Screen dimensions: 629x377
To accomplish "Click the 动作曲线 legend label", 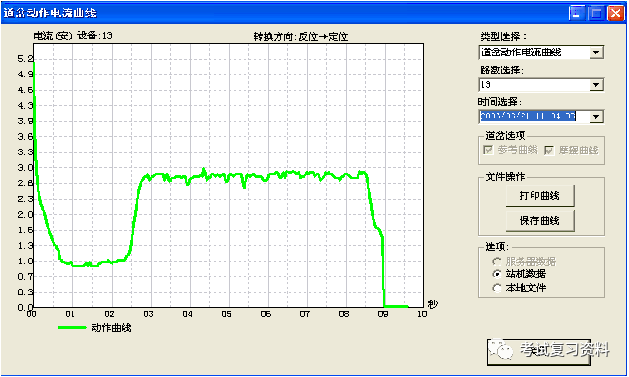I will pyautogui.click(x=112, y=328).
